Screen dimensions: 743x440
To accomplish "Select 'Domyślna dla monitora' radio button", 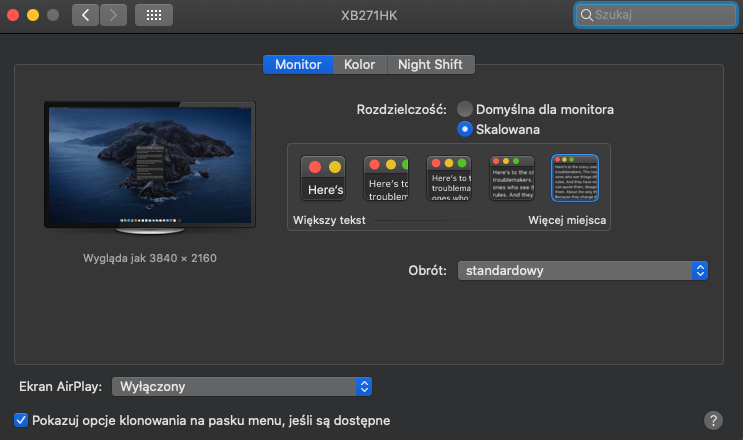I will (465, 109).
